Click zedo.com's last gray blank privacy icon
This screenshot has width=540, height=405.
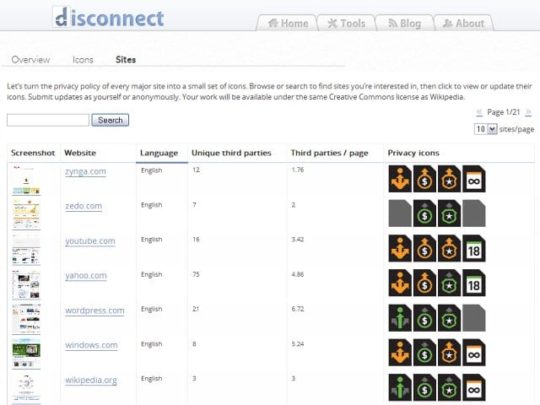click(x=474, y=214)
